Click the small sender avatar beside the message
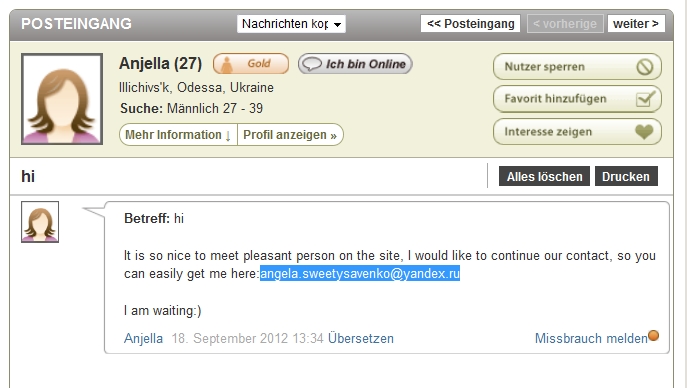Viewport: 687px width, 388px height. coord(40,222)
